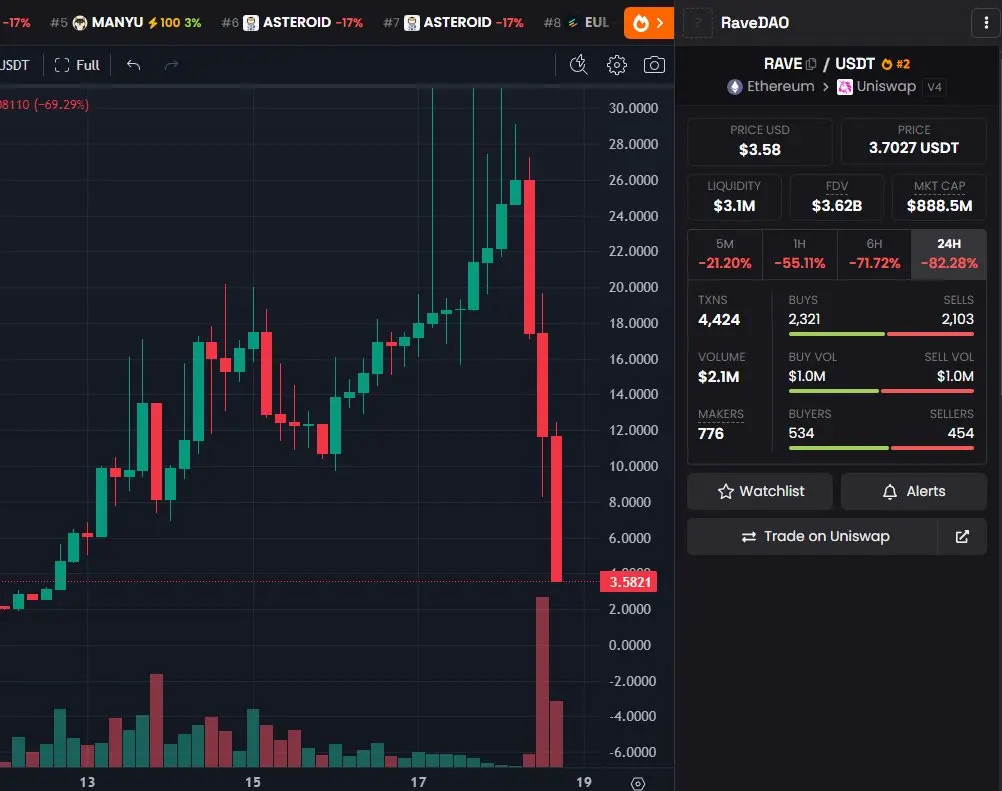Screen dimensions: 1002x791
Task: Click the trending flame arrow button
Action: 648,23
